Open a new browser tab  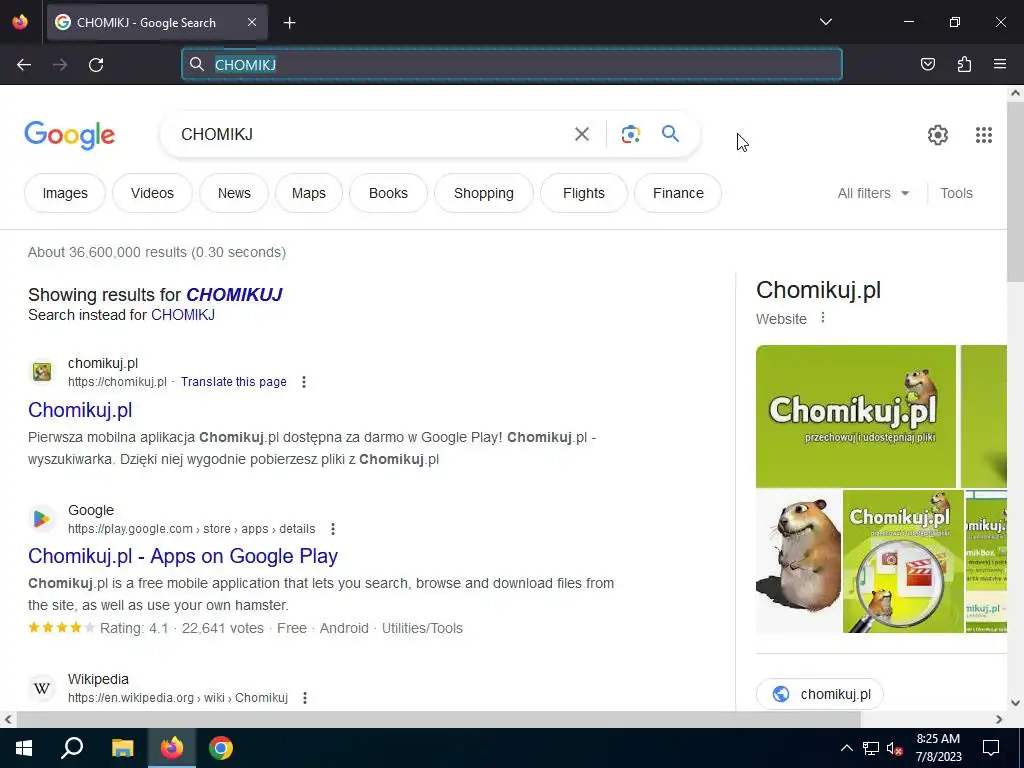[289, 23]
